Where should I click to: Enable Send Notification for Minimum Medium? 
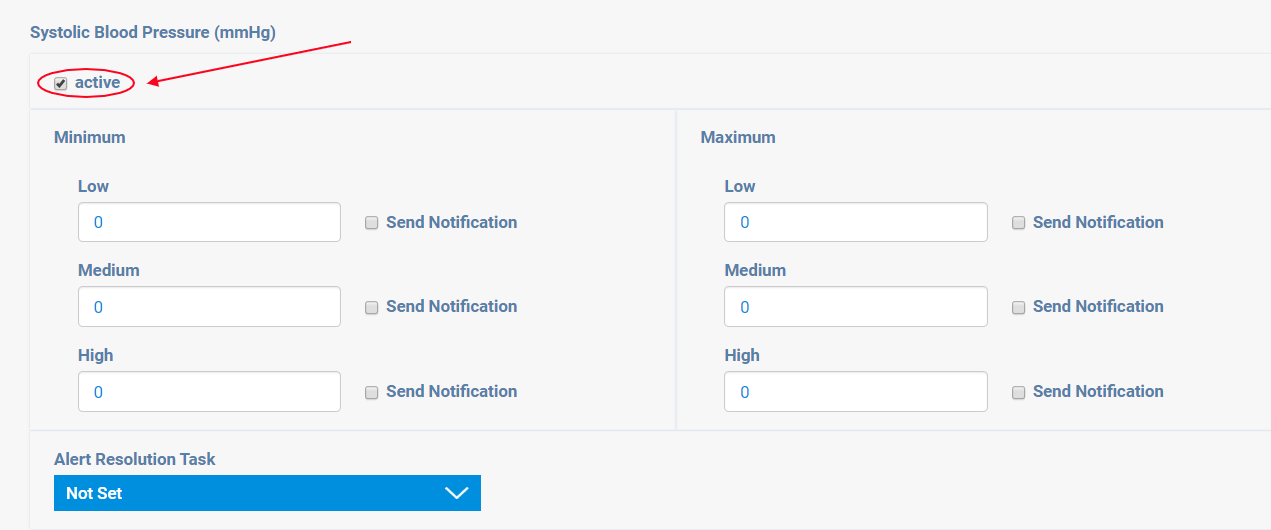(371, 307)
